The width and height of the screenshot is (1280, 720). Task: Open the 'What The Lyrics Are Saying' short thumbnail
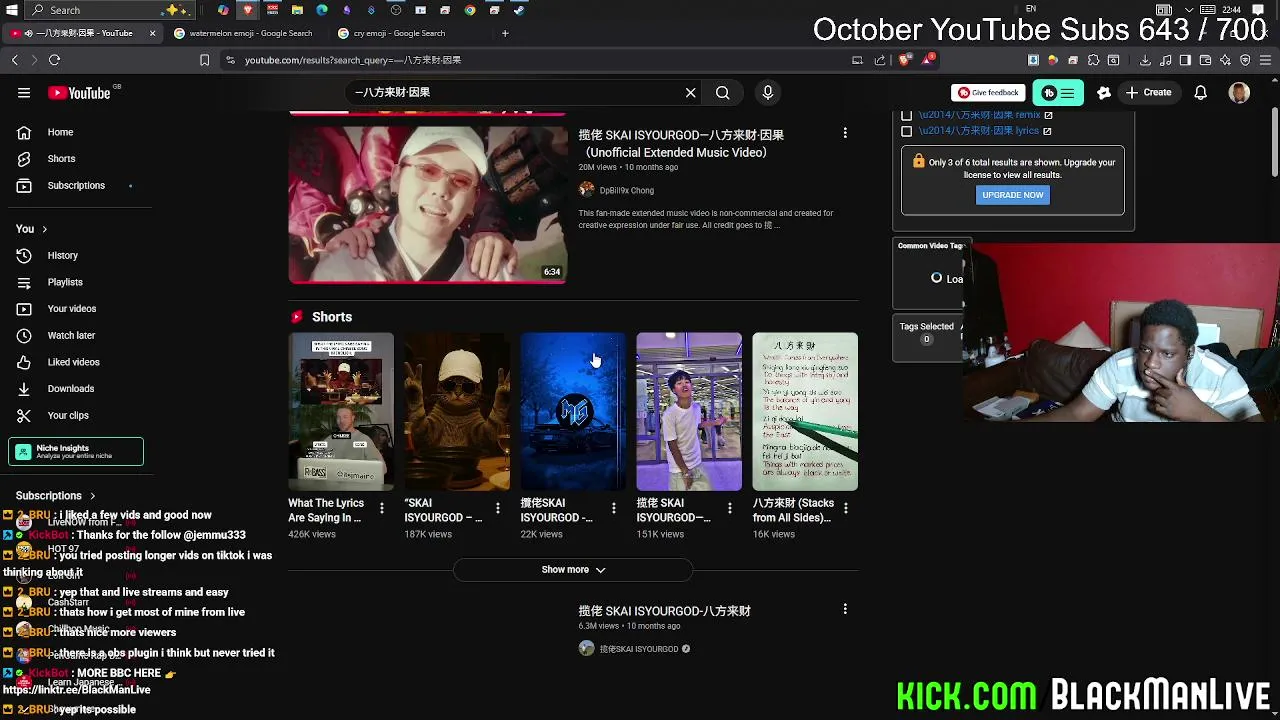tap(341, 411)
